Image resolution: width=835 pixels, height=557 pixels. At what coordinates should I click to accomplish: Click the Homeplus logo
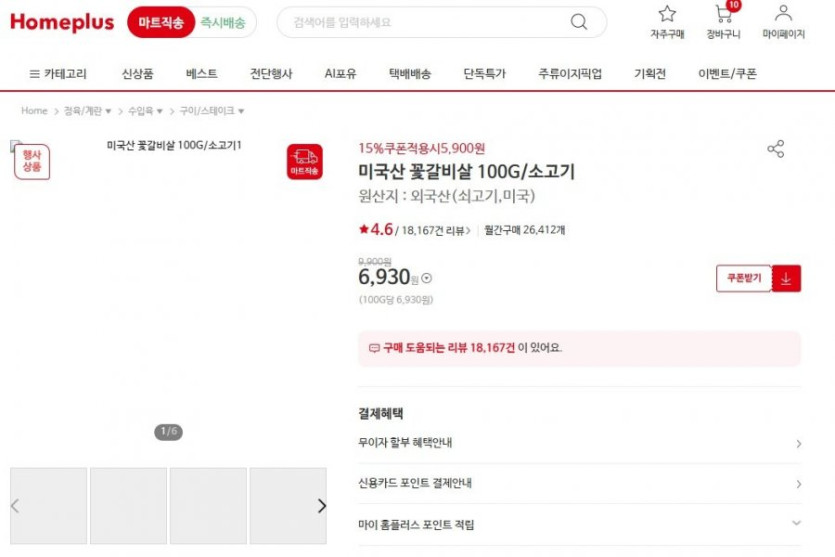[62, 22]
